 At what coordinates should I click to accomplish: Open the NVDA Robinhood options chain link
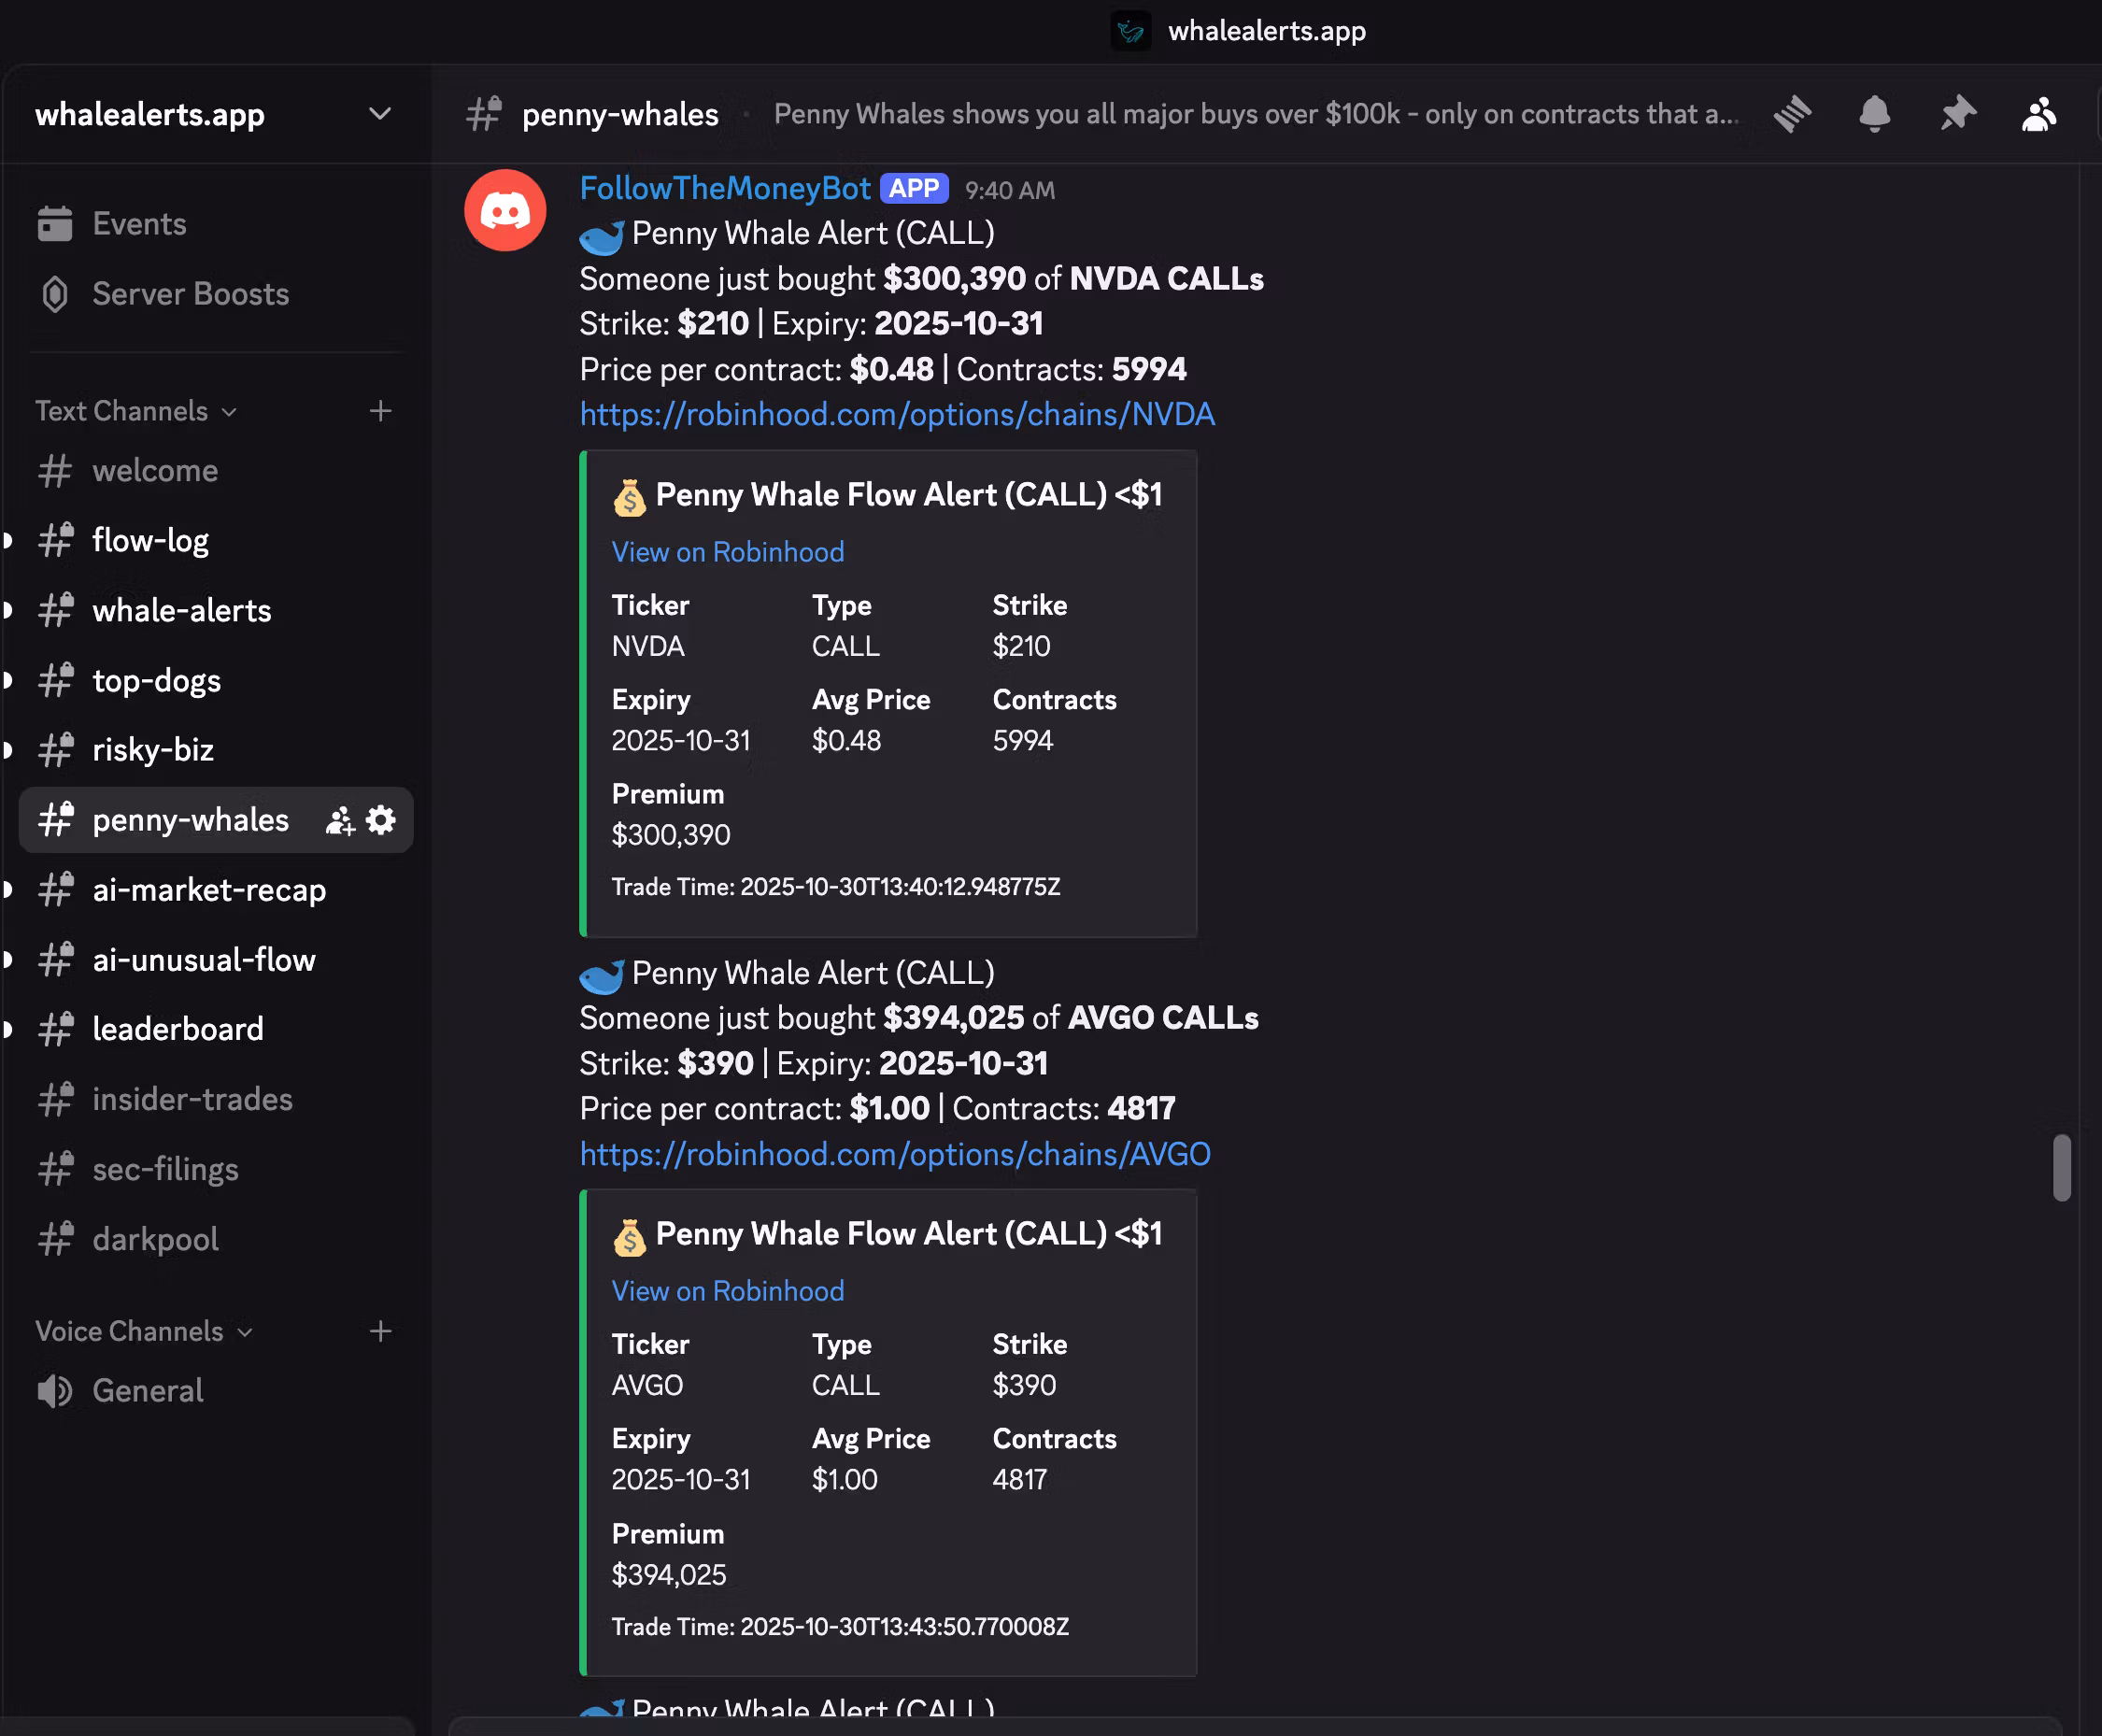pyautogui.click(x=897, y=414)
